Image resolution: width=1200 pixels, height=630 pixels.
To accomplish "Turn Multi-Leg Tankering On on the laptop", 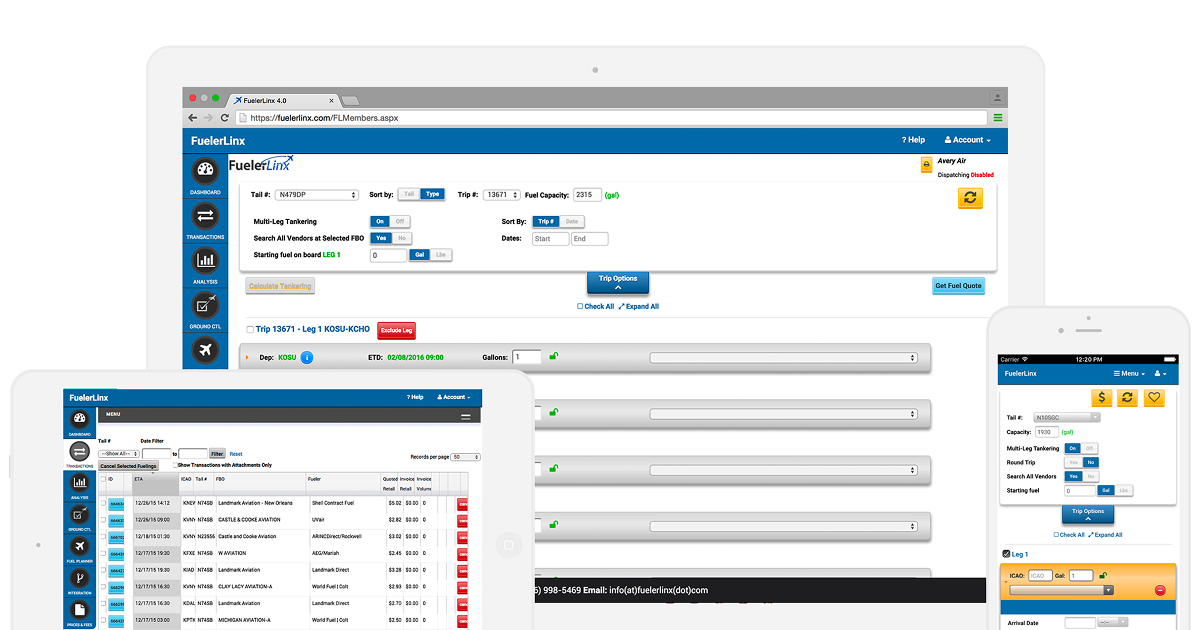I will [379, 221].
